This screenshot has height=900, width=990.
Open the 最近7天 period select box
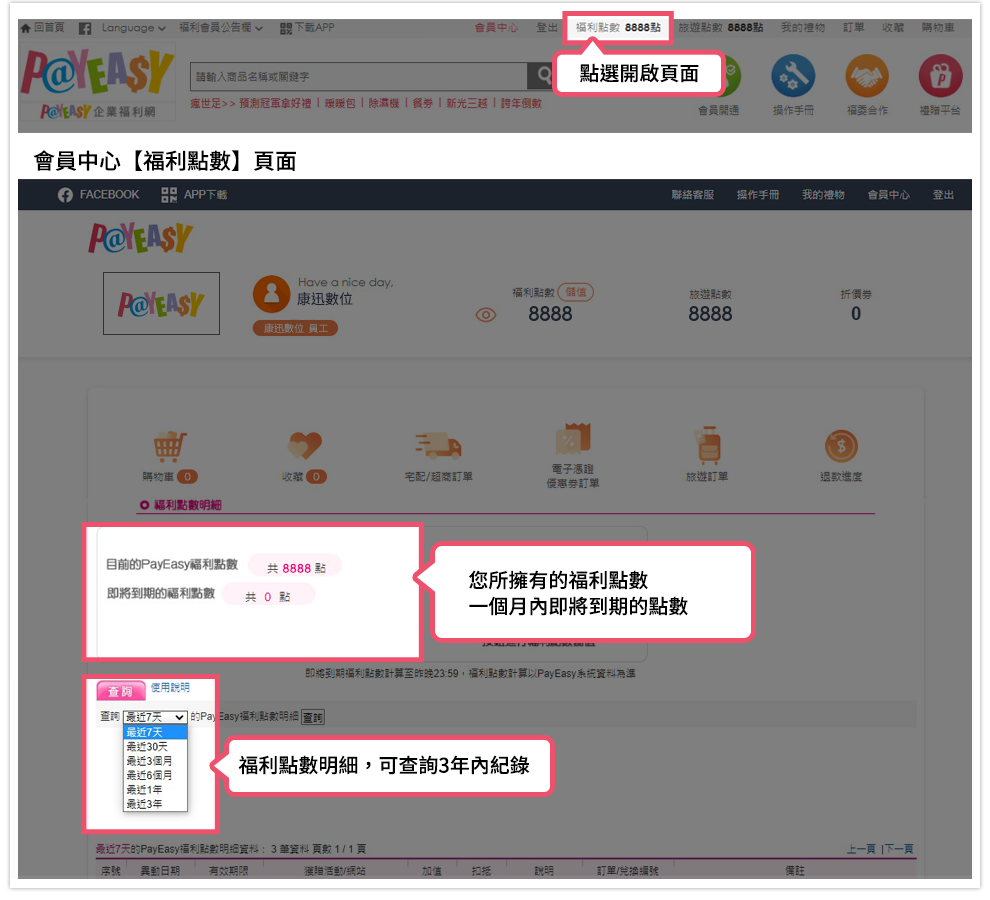[x=155, y=717]
